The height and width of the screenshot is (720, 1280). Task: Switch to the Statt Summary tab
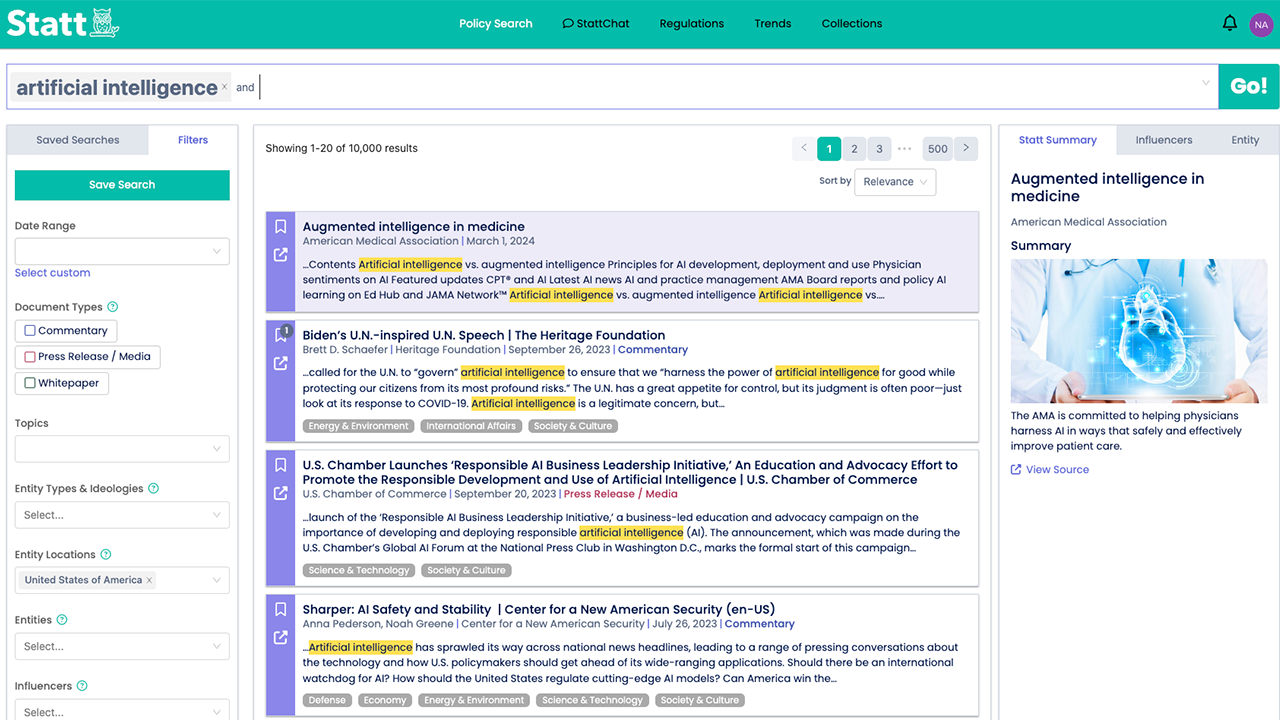pyautogui.click(x=1058, y=140)
